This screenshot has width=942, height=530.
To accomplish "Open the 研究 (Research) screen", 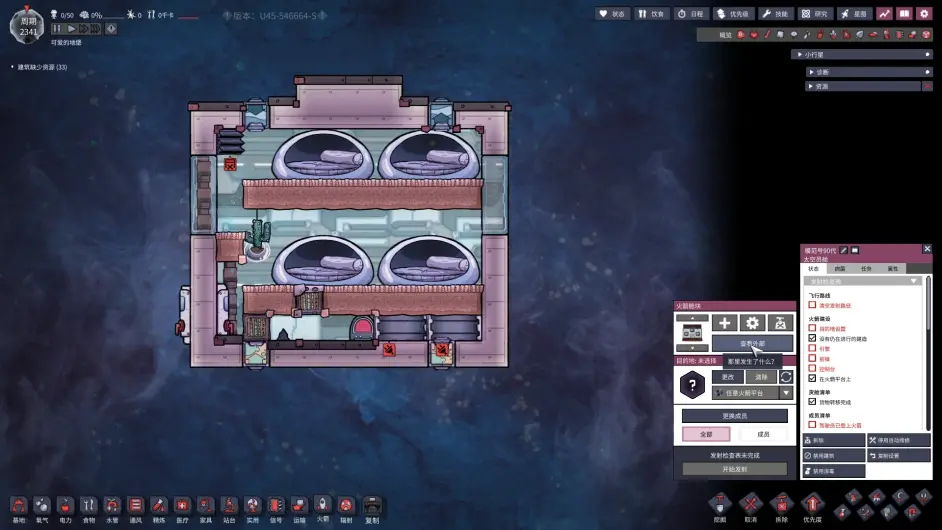I will [x=817, y=14].
